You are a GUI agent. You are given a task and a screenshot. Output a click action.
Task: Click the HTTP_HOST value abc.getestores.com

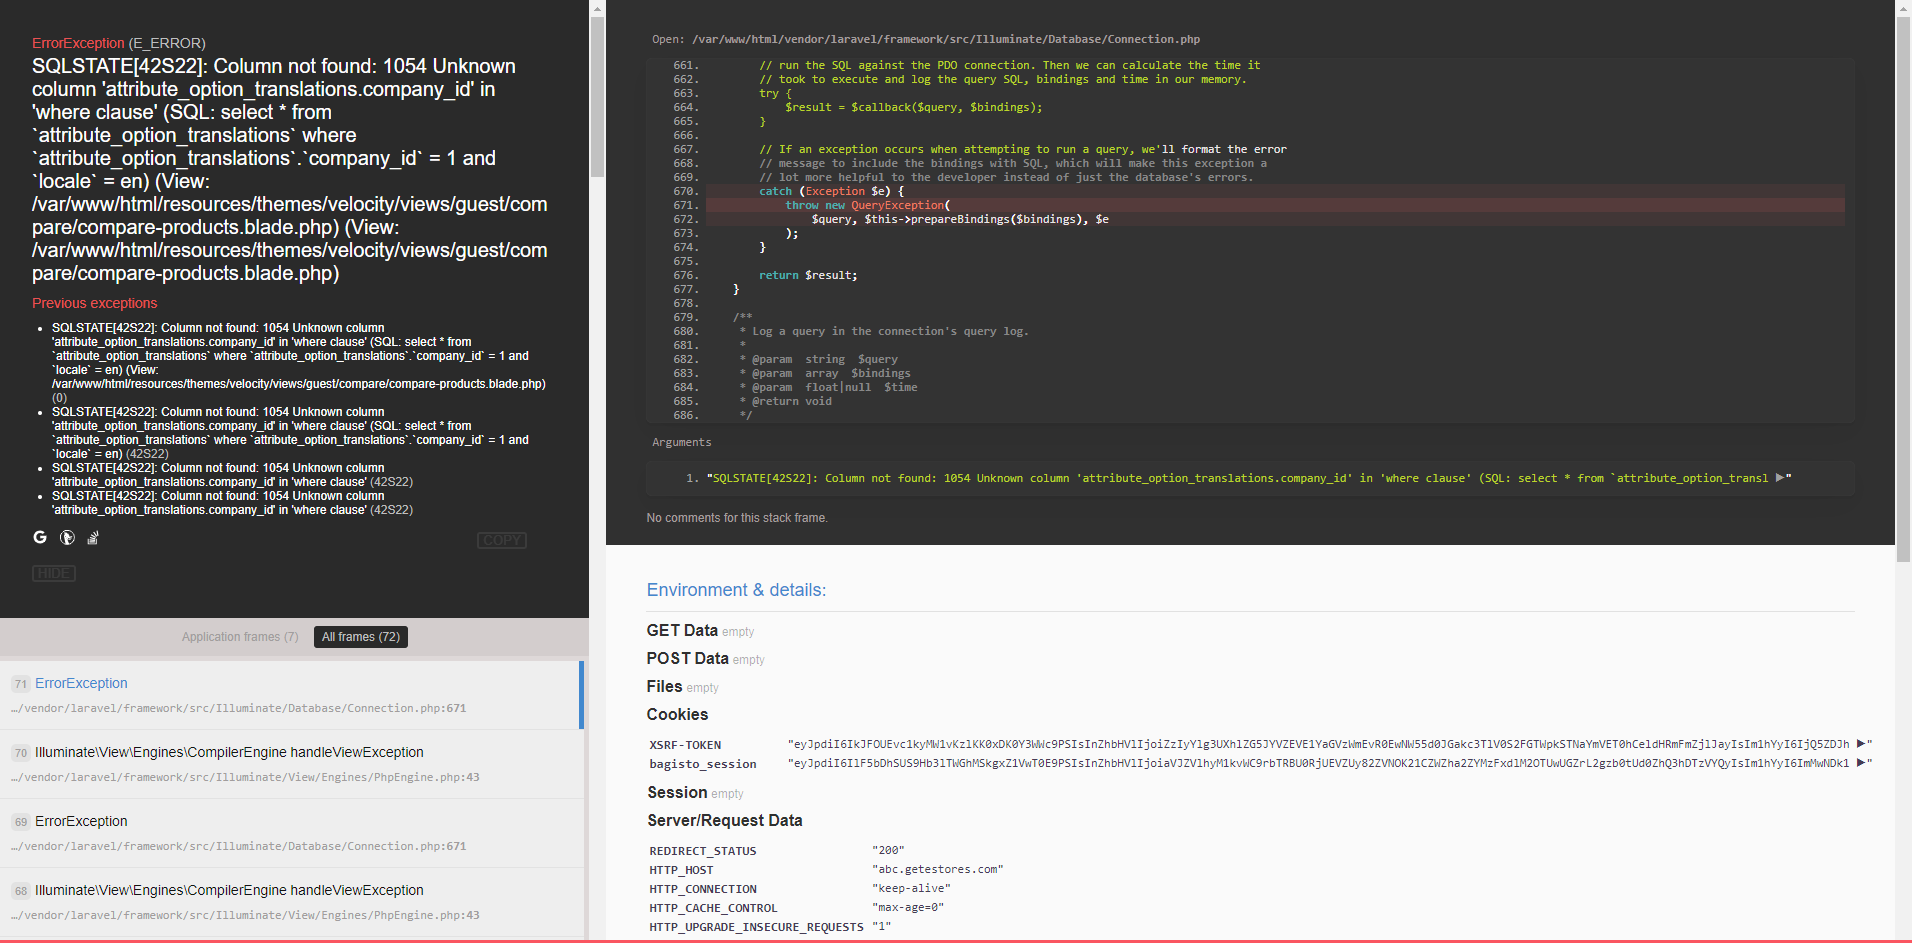pos(938,869)
